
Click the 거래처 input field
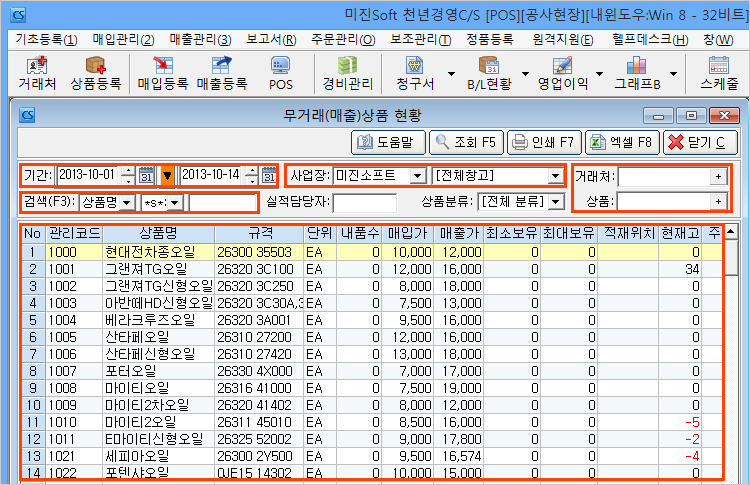pyautogui.click(x=664, y=176)
